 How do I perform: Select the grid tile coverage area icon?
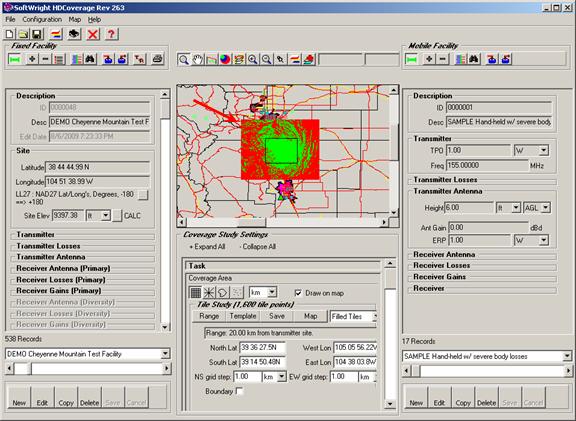point(196,292)
